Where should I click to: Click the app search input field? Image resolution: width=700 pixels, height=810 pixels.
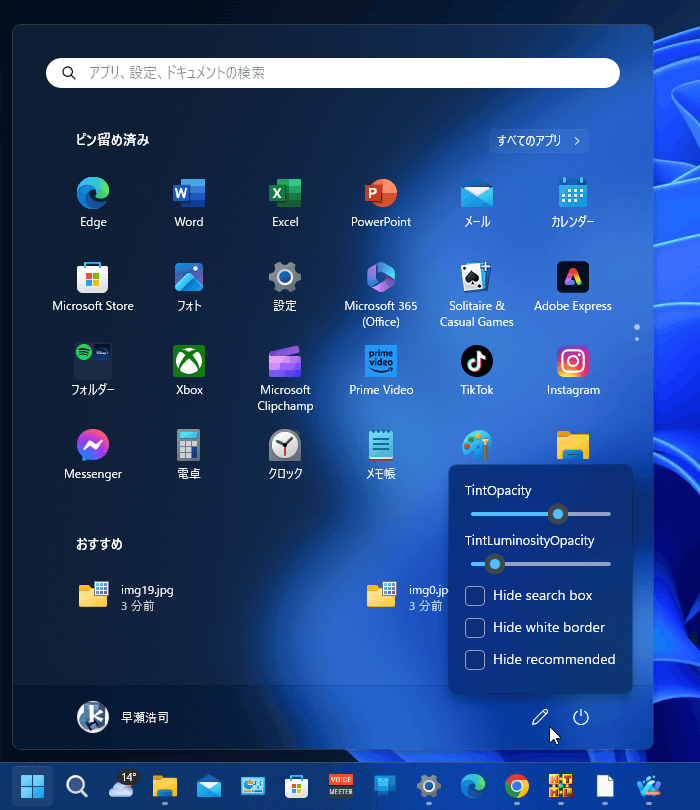coord(333,73)
